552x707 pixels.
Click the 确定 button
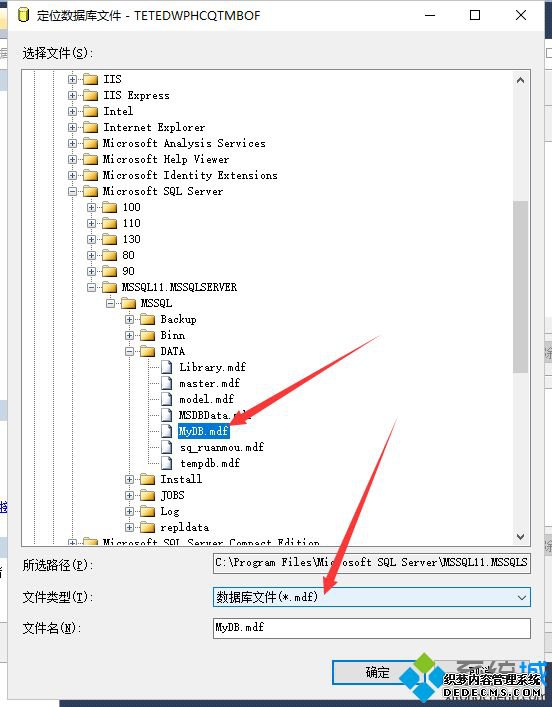click(377, 672)
